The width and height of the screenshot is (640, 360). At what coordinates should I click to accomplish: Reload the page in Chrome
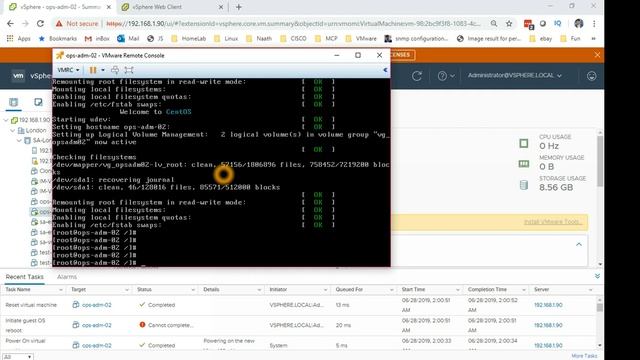pyautogui.click(x=40, y=24)
